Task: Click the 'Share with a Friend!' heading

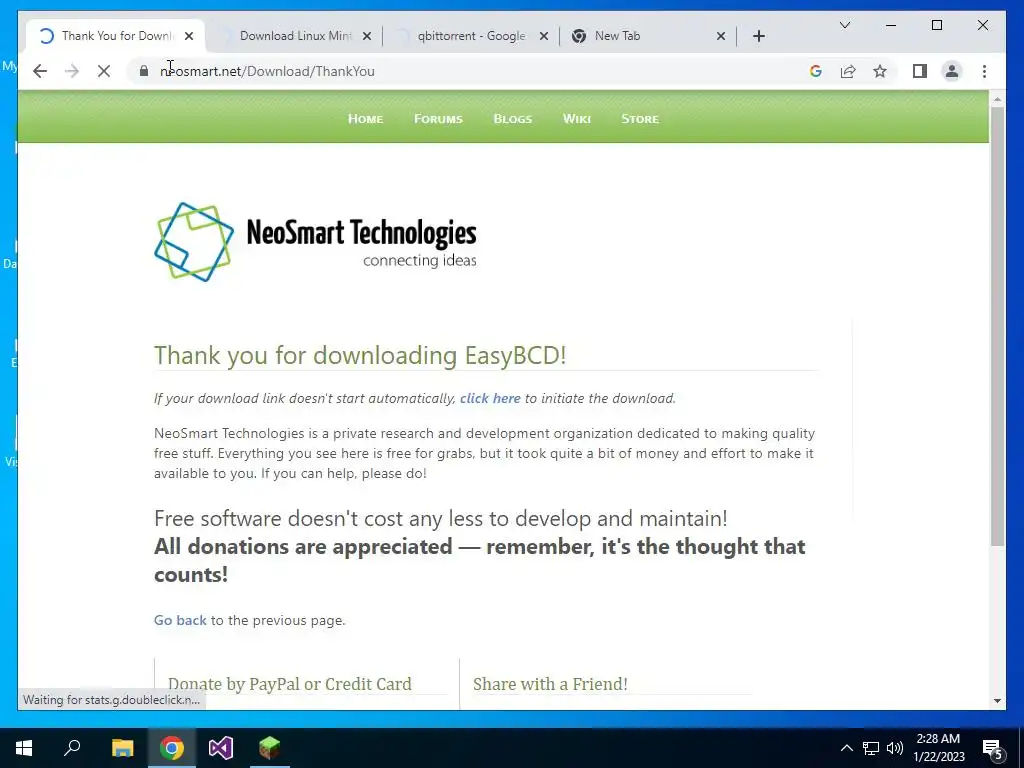Action: (x=550, y=684)
